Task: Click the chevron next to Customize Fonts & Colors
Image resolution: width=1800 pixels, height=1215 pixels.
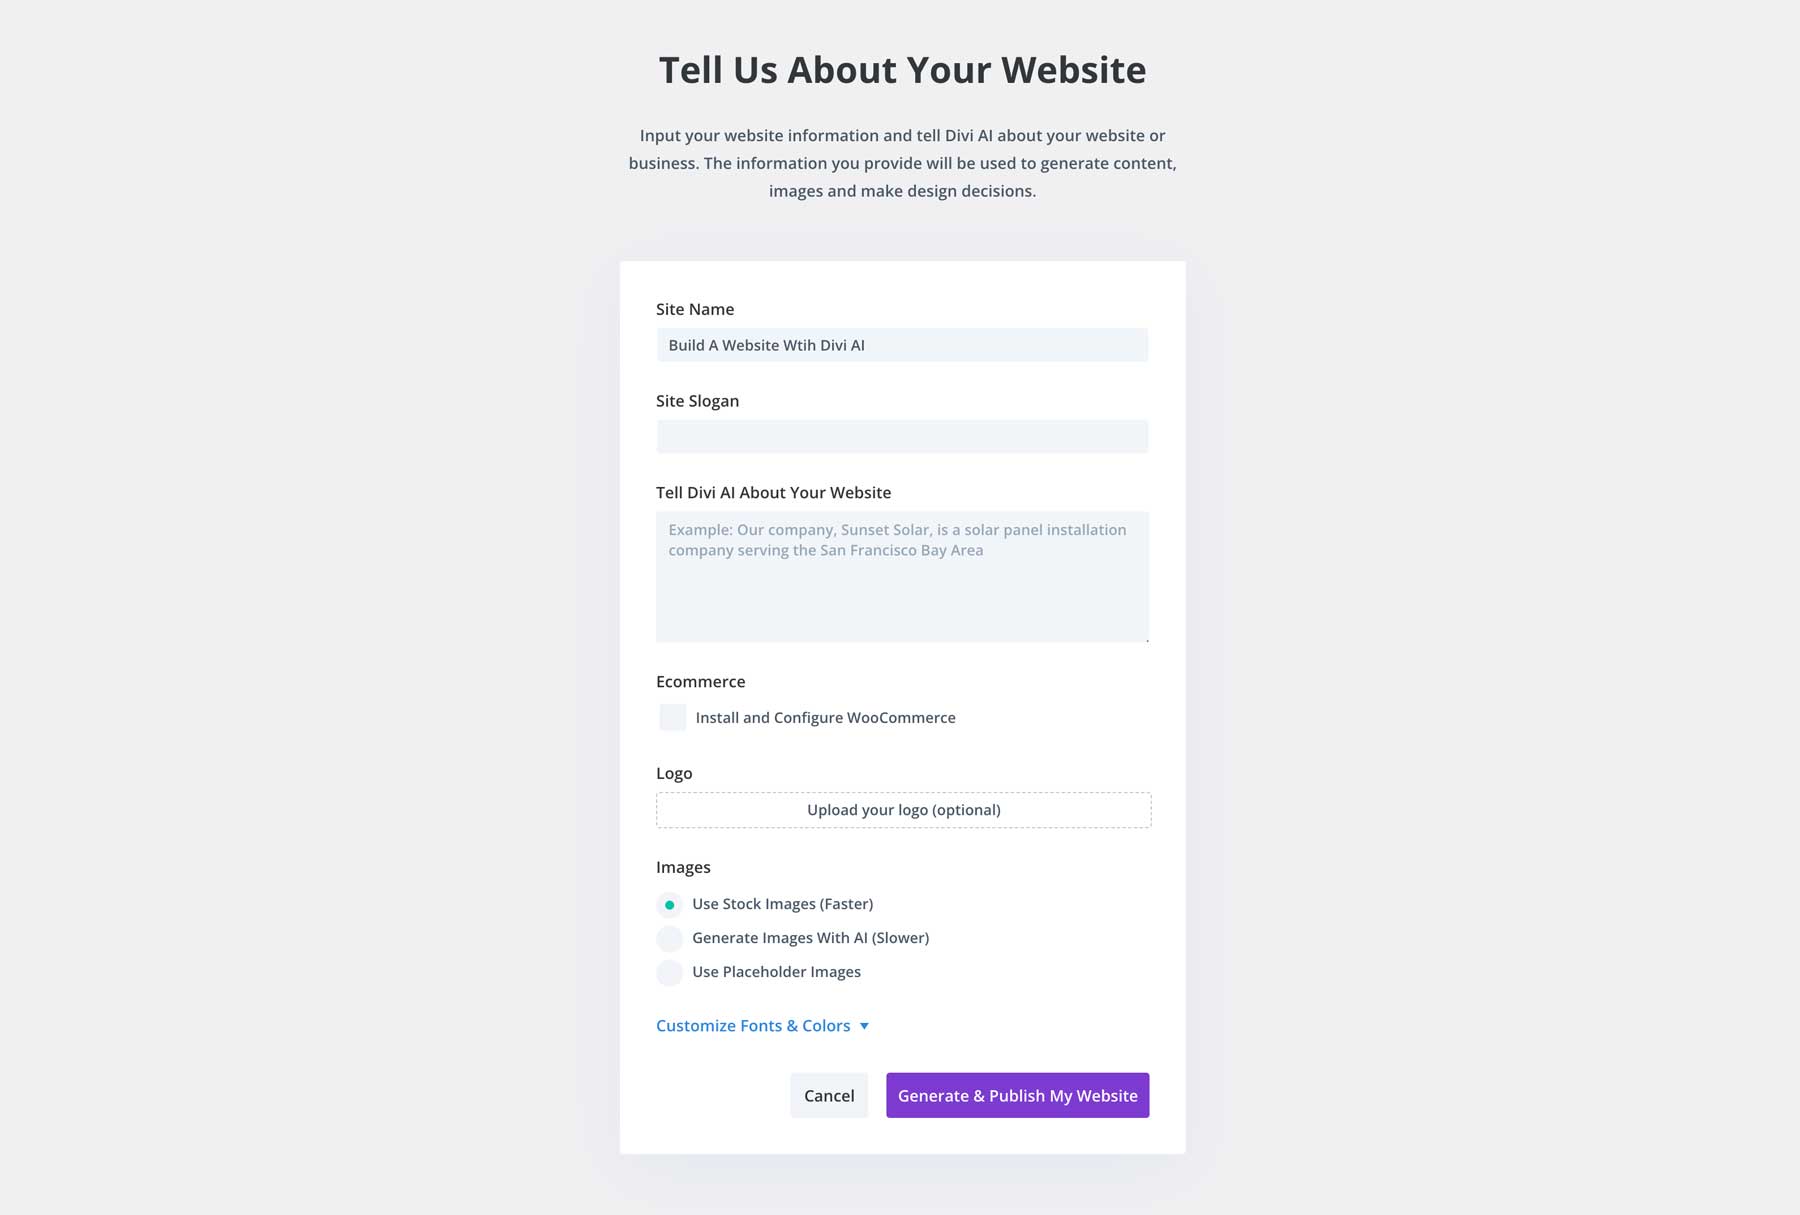Action: click(x=864, y=1026)
